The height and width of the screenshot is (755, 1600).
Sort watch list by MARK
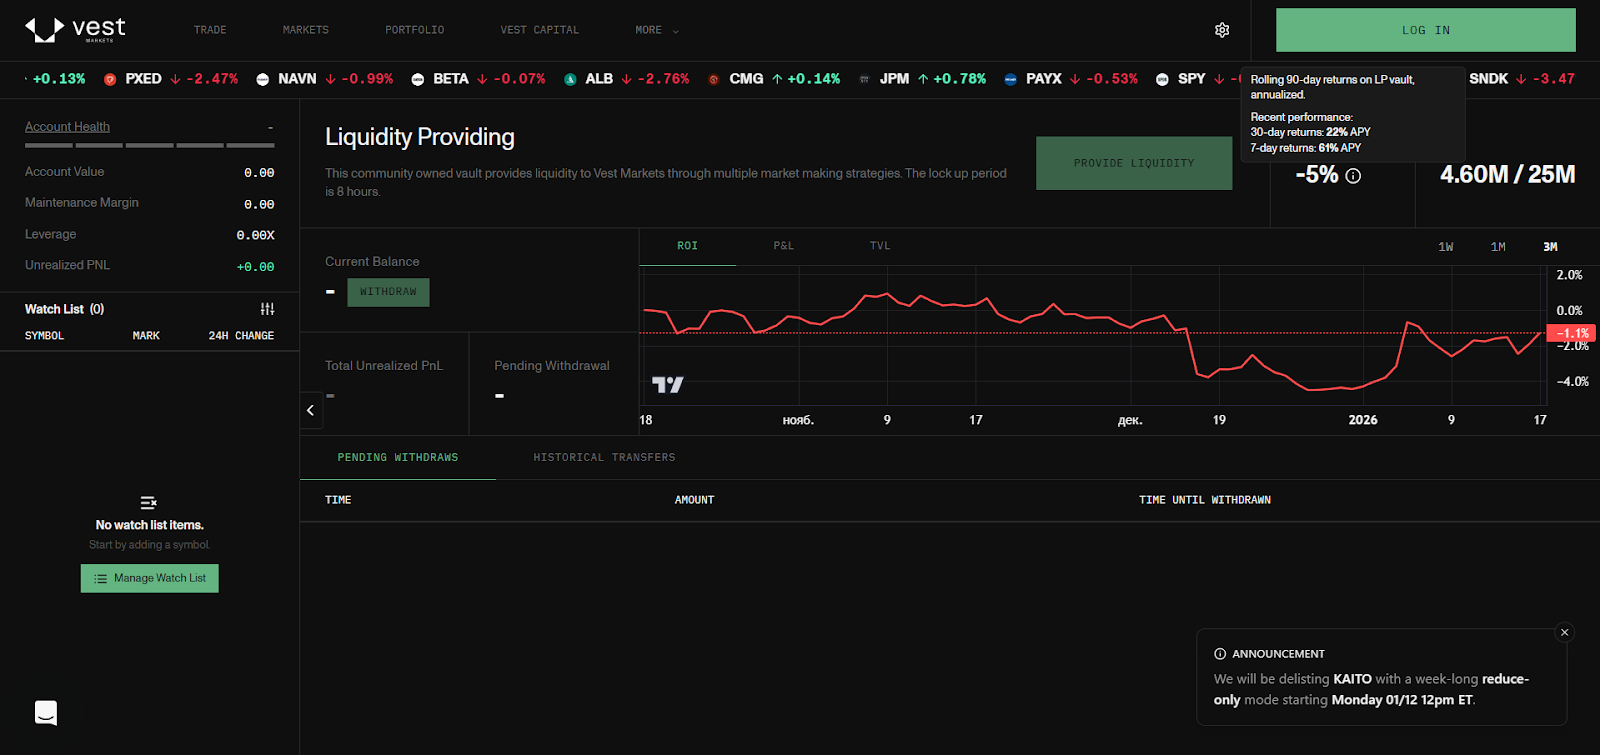click(x=146, y=336)
